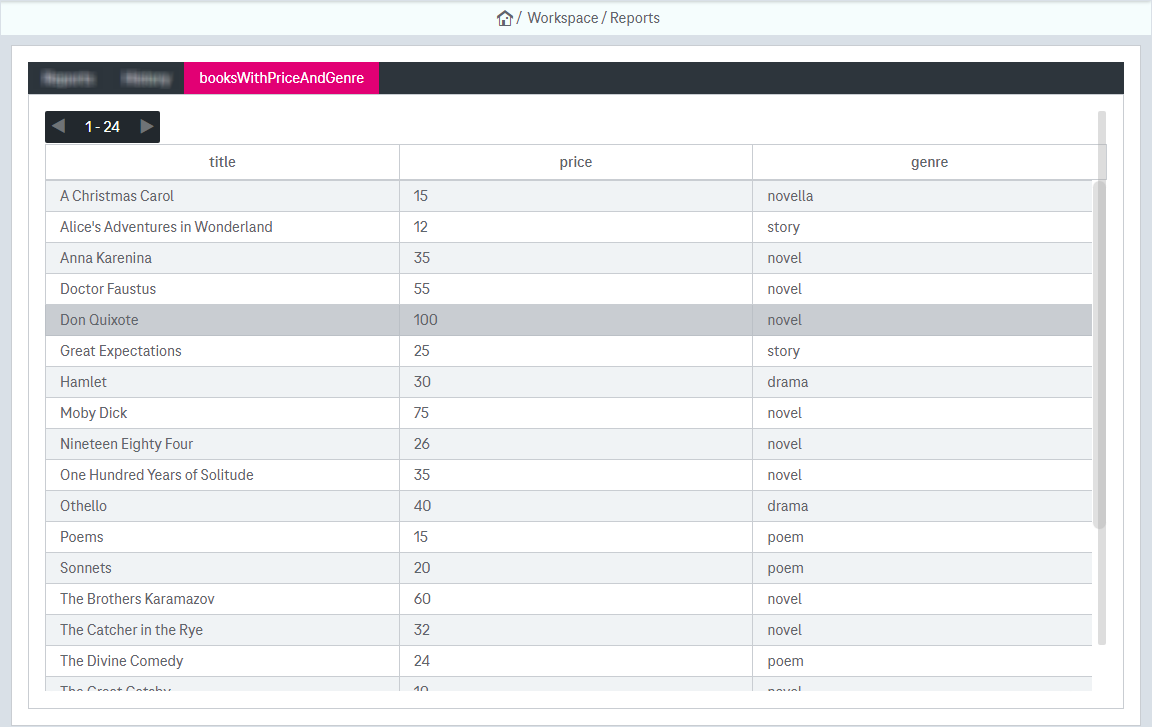Click Alice's Adventures in Wonderland title cell
The height and width of the screenshot is (727, 1152).
pyautogui.click(x=166, y=227)
